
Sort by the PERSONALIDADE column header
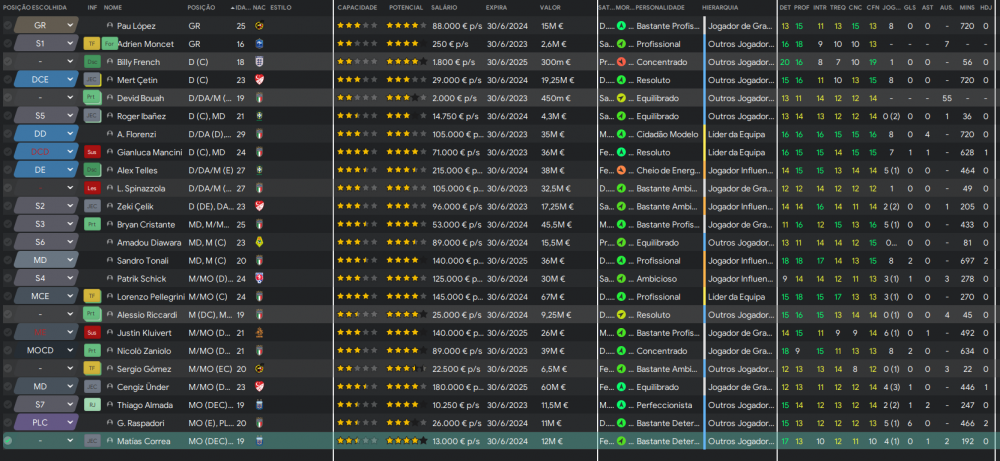[660, 8]
